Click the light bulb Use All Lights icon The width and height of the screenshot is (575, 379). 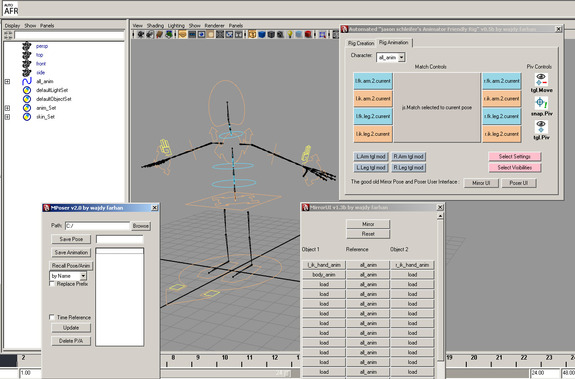point(290,34)
